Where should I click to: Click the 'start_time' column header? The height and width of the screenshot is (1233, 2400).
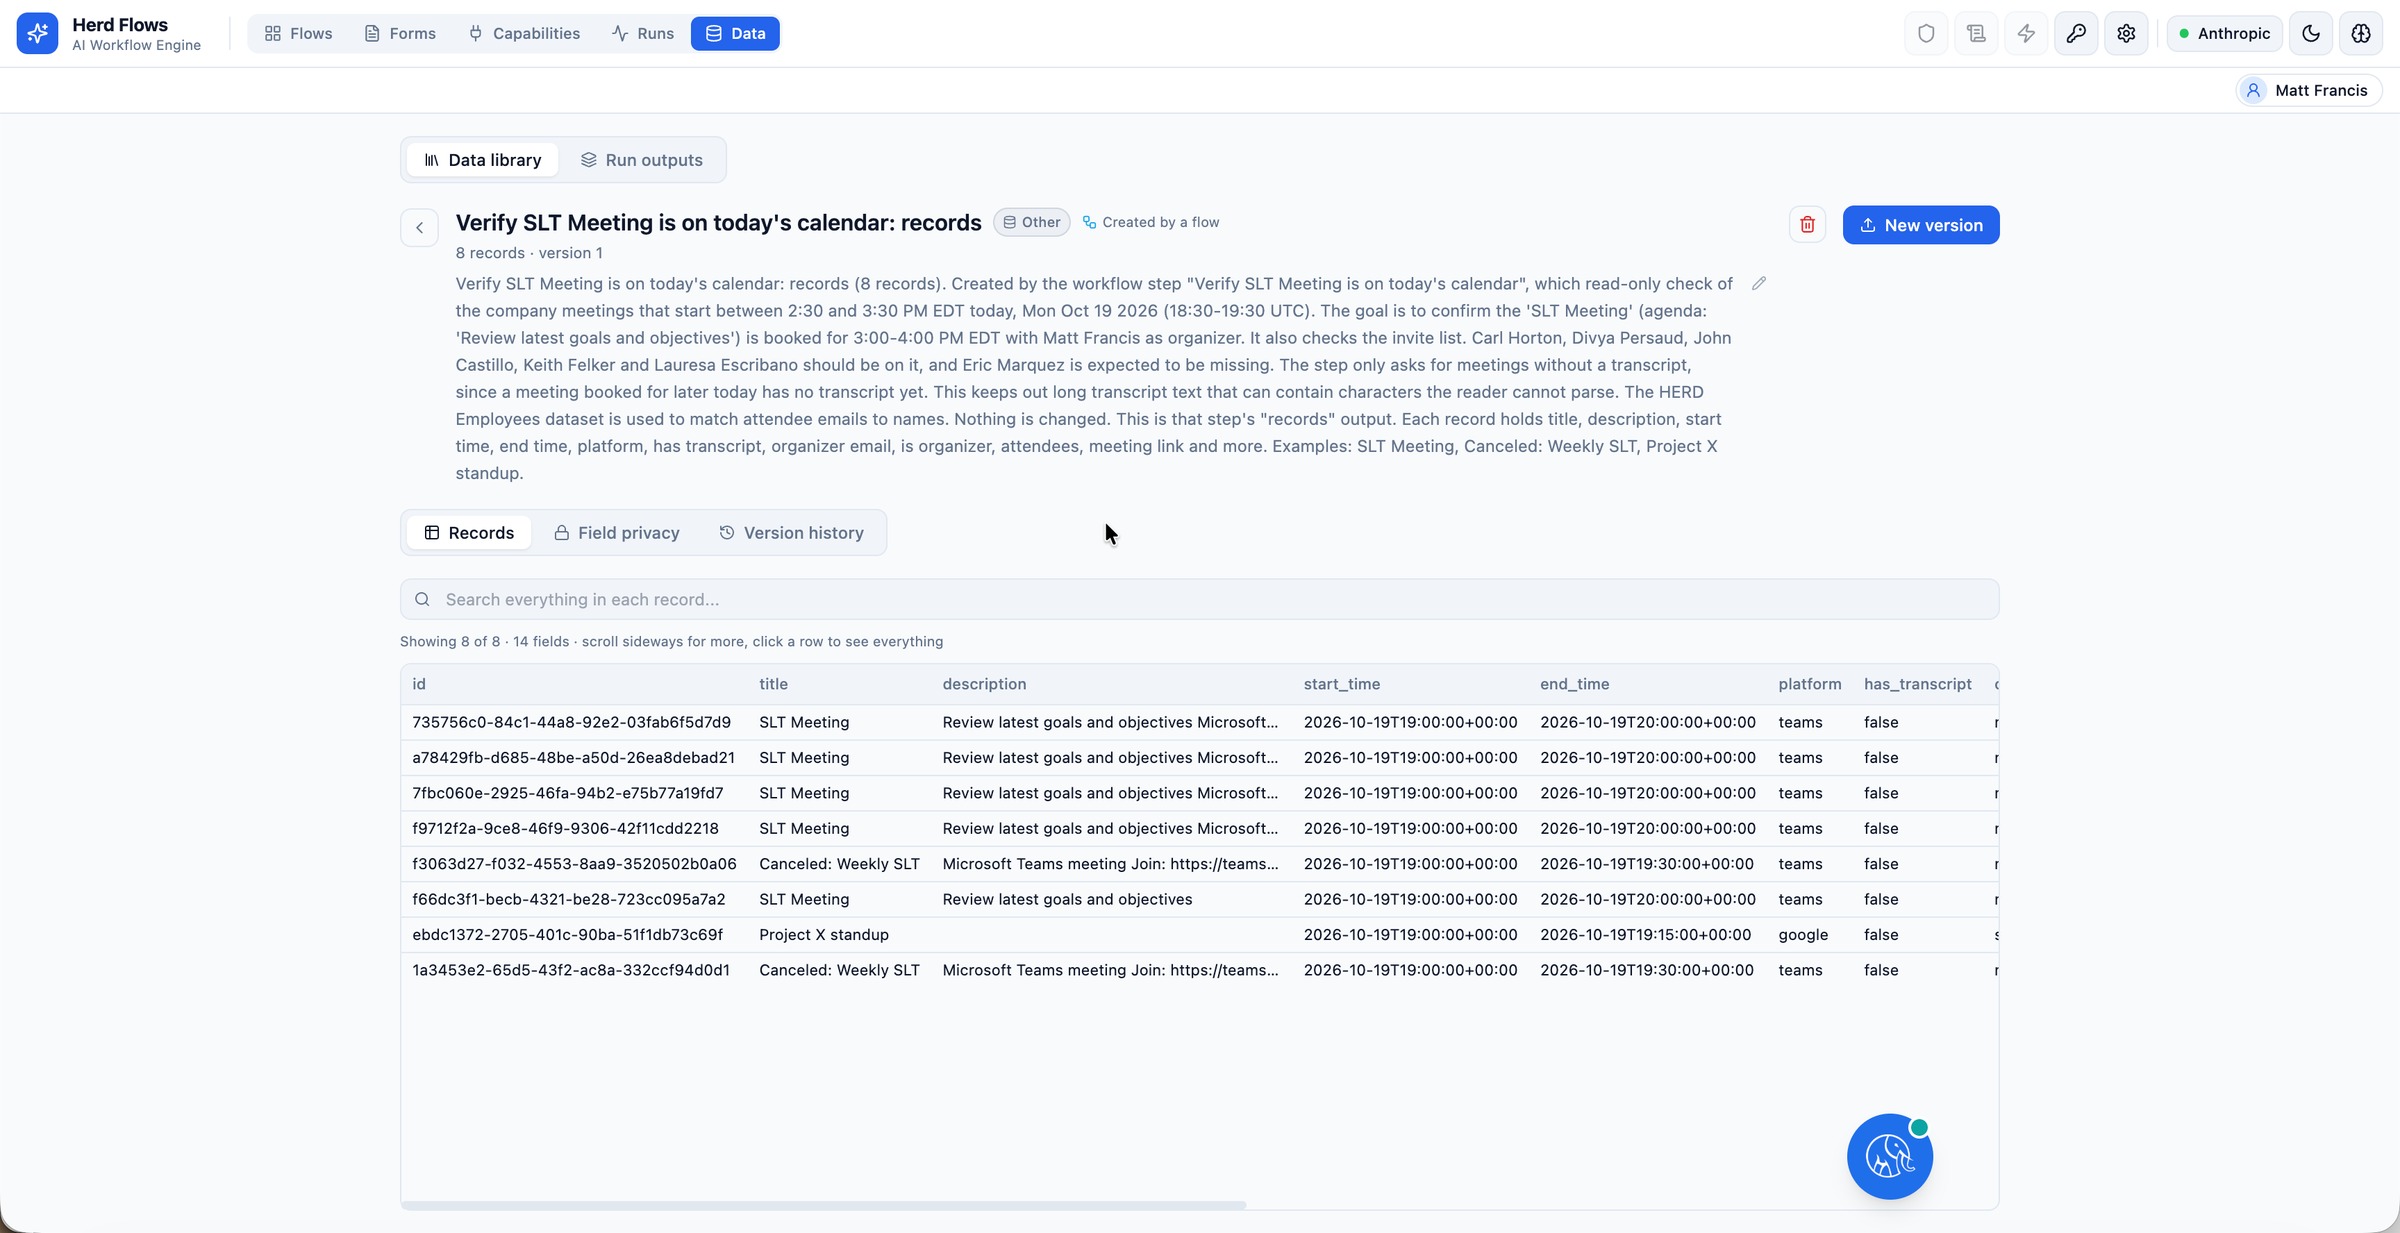click(x=1341, y=684)
